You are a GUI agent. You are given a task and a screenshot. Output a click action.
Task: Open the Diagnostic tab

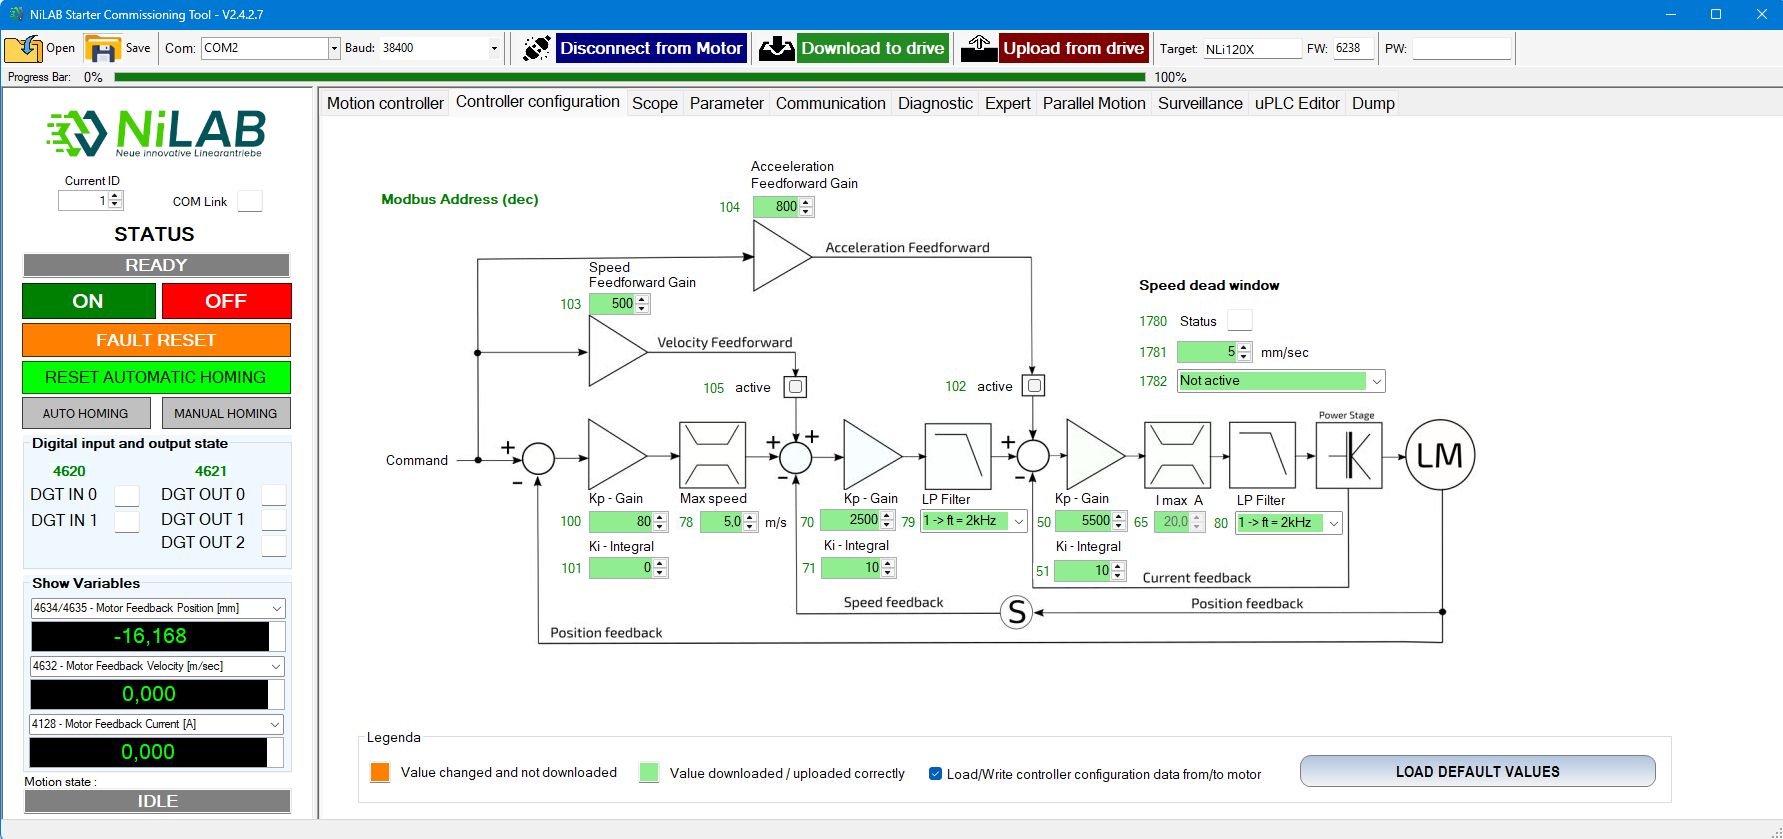(934, 103)
